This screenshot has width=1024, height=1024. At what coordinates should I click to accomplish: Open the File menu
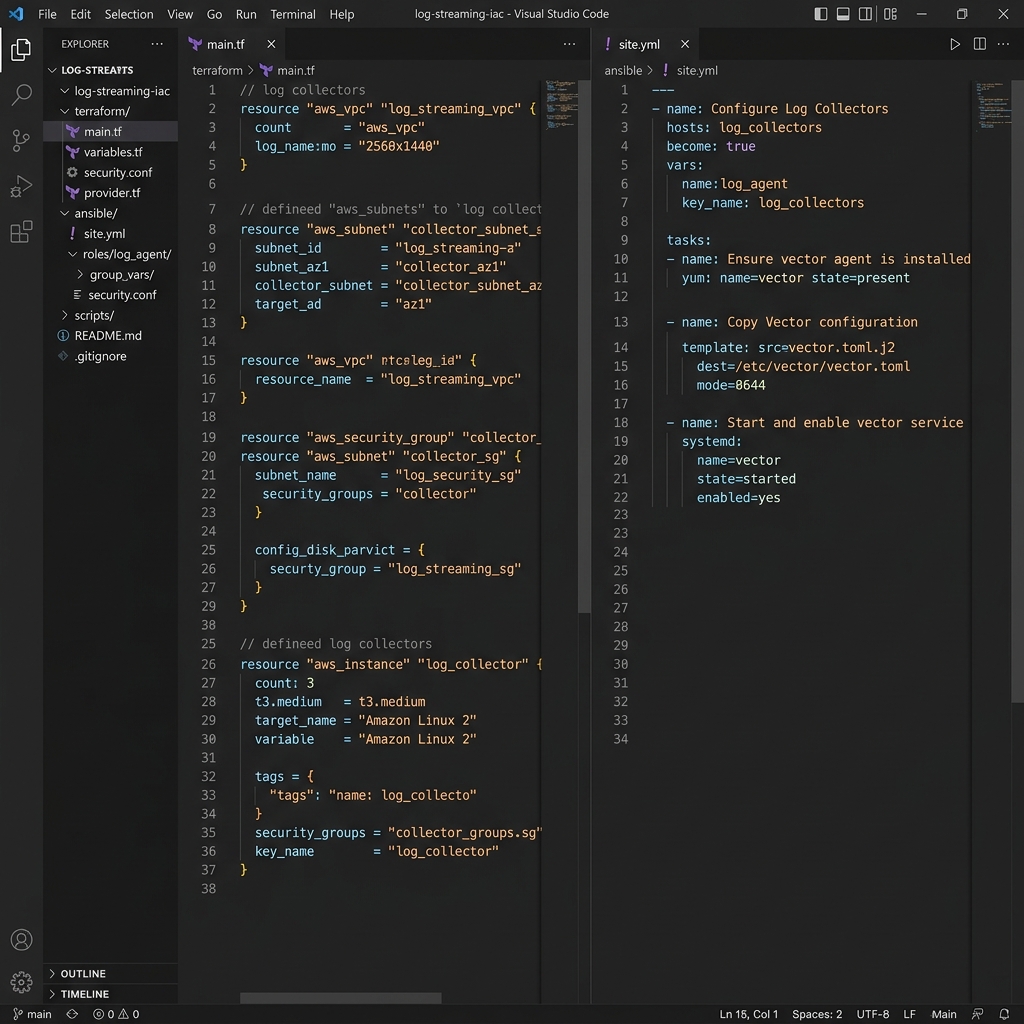pos(47,14)
